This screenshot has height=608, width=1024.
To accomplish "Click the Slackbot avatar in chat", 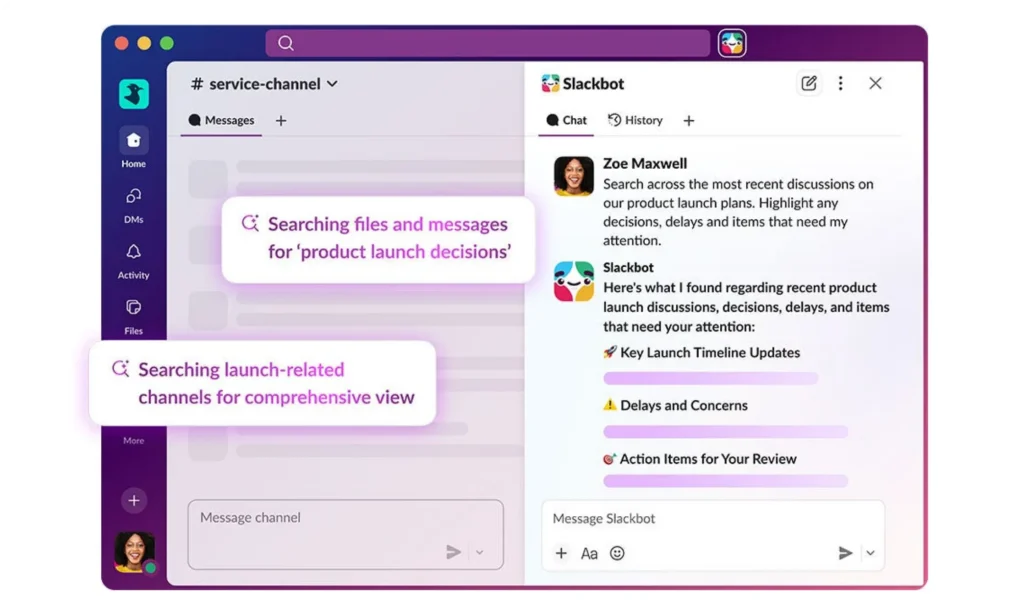I will pyautogui.click(x=573, y=281).
